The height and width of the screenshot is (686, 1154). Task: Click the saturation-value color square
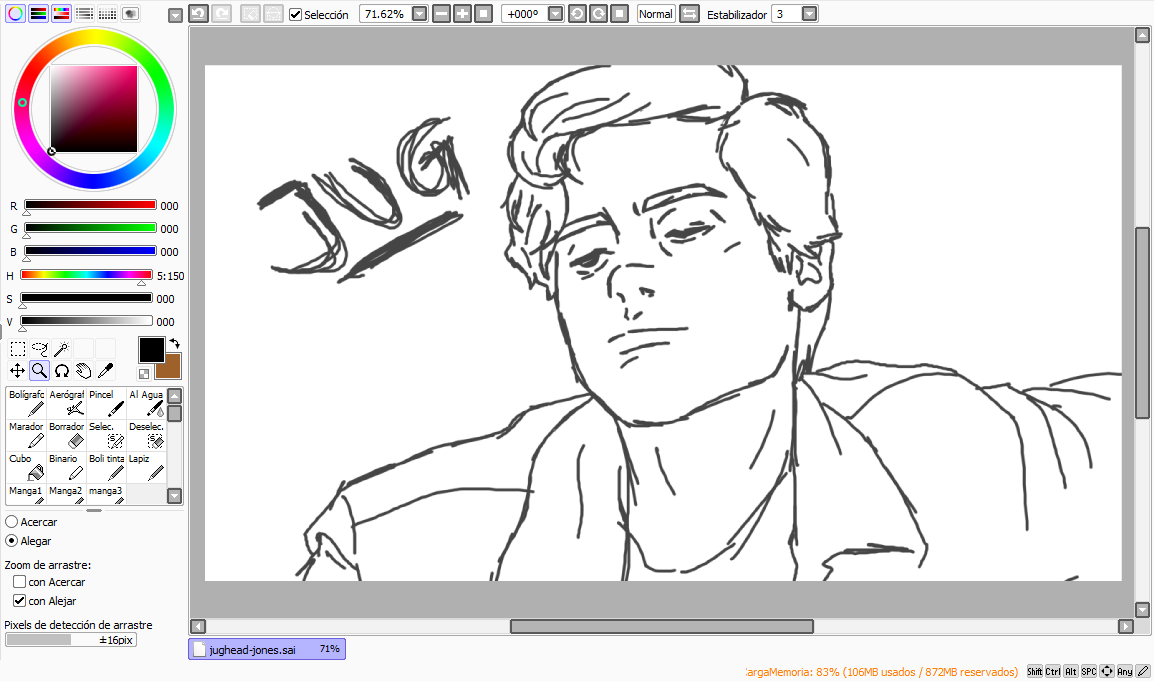(94, 109)
